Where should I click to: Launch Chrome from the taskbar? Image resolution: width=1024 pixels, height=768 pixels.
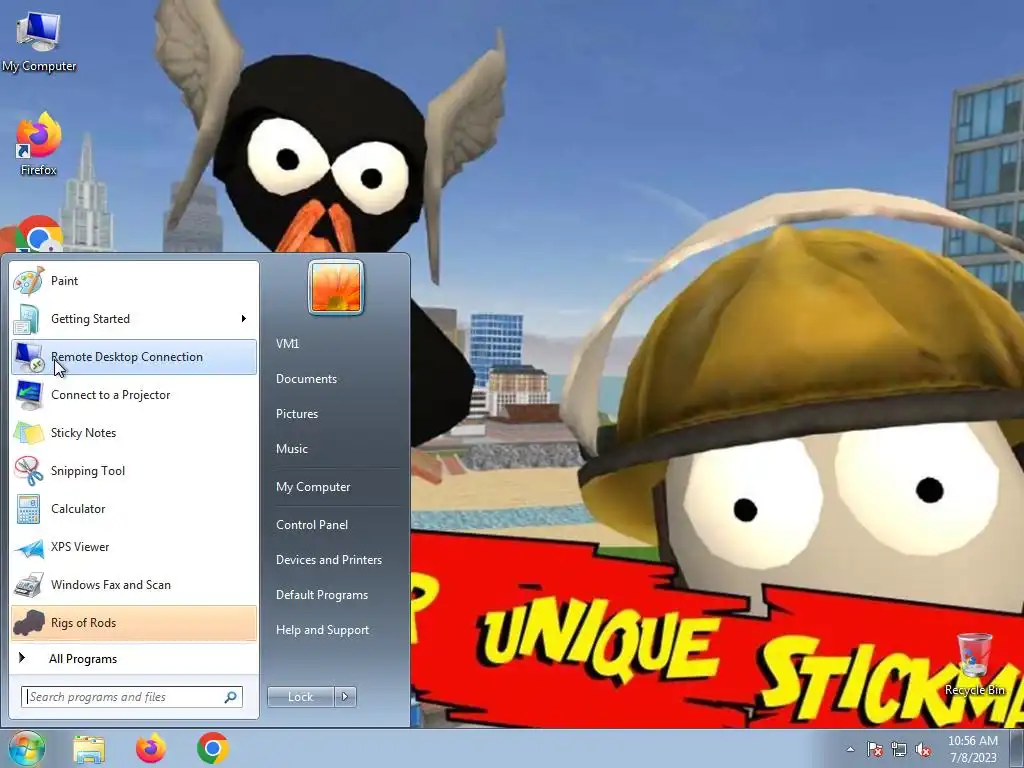click(x=212, y=748)
